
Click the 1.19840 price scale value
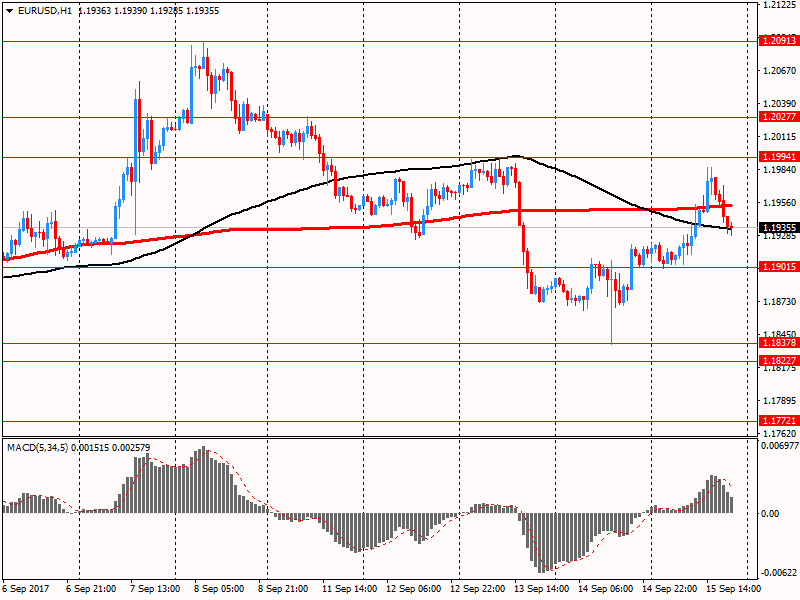779,170
